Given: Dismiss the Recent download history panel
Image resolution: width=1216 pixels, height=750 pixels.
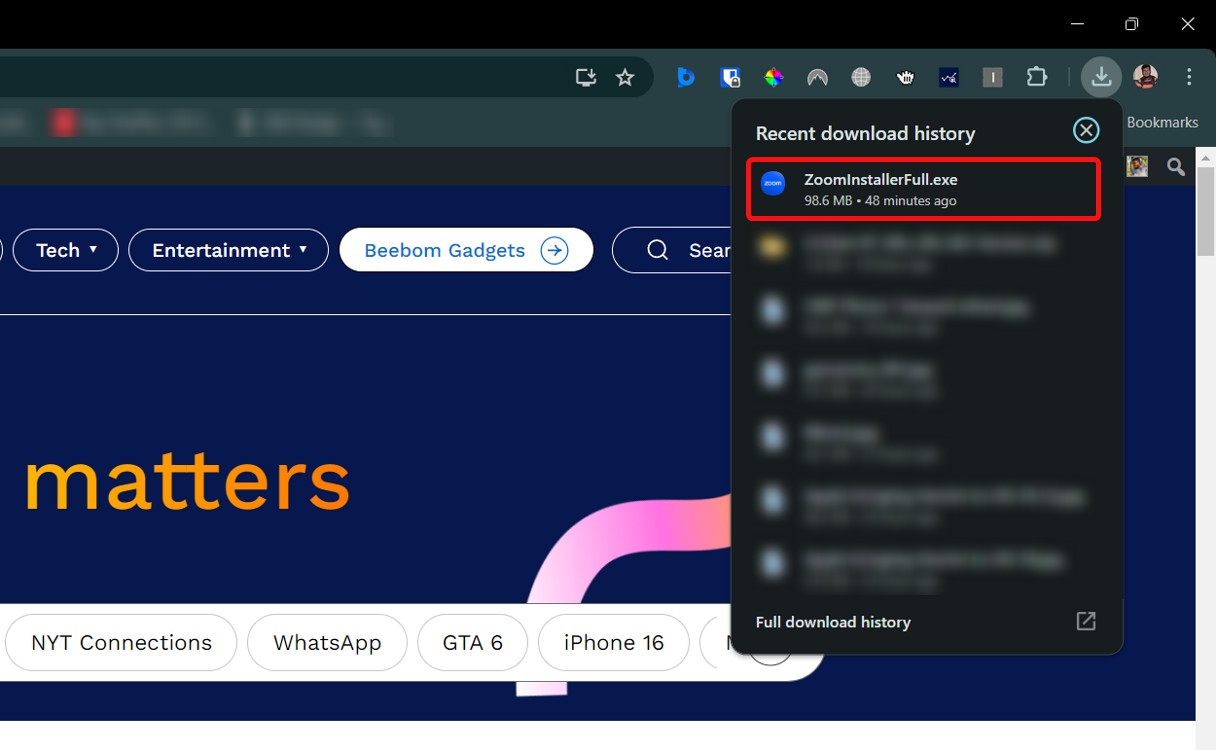Looking at the screenshot, I should point(1086,130).
